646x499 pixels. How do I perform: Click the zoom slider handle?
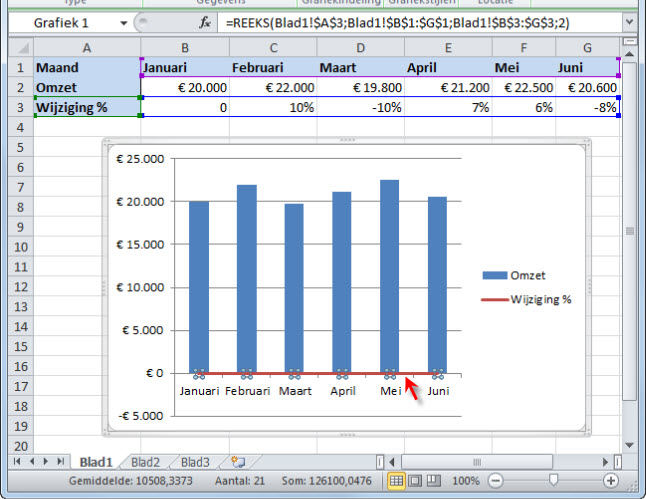(554, 480)
